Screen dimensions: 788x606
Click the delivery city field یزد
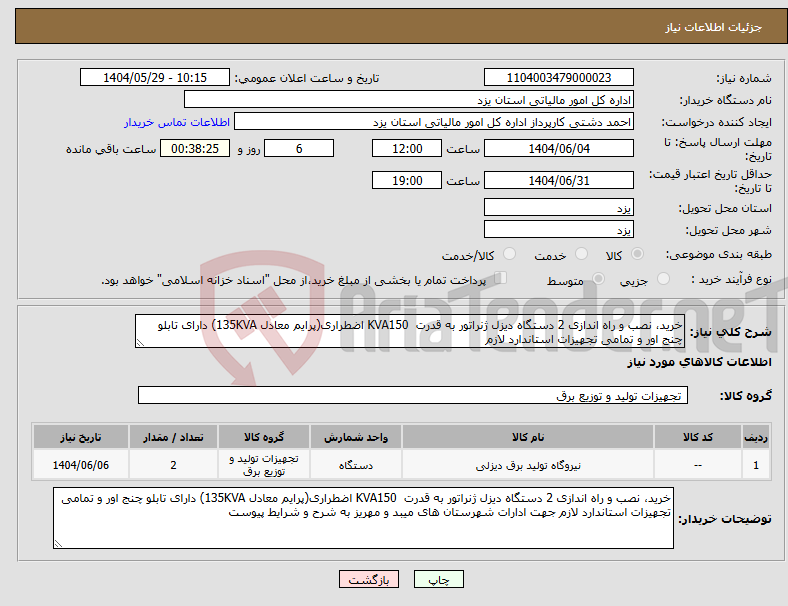click(x=559, y=229)
